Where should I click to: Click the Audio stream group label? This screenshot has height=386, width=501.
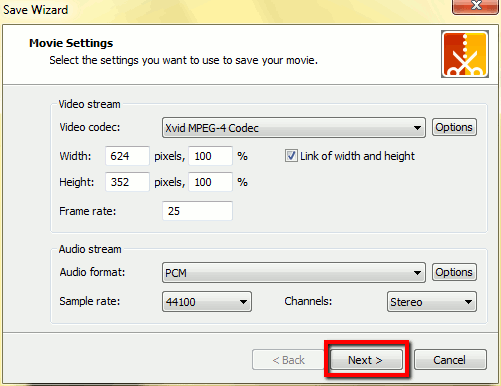click(90, 249)
